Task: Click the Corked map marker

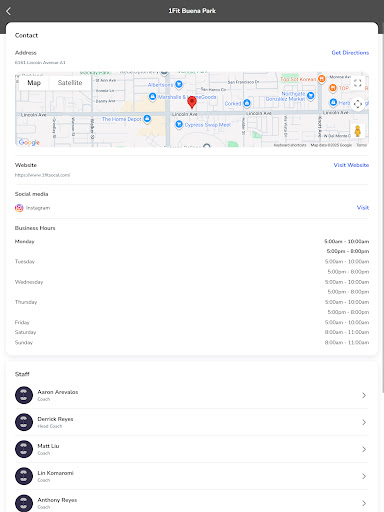Action: 247,103
